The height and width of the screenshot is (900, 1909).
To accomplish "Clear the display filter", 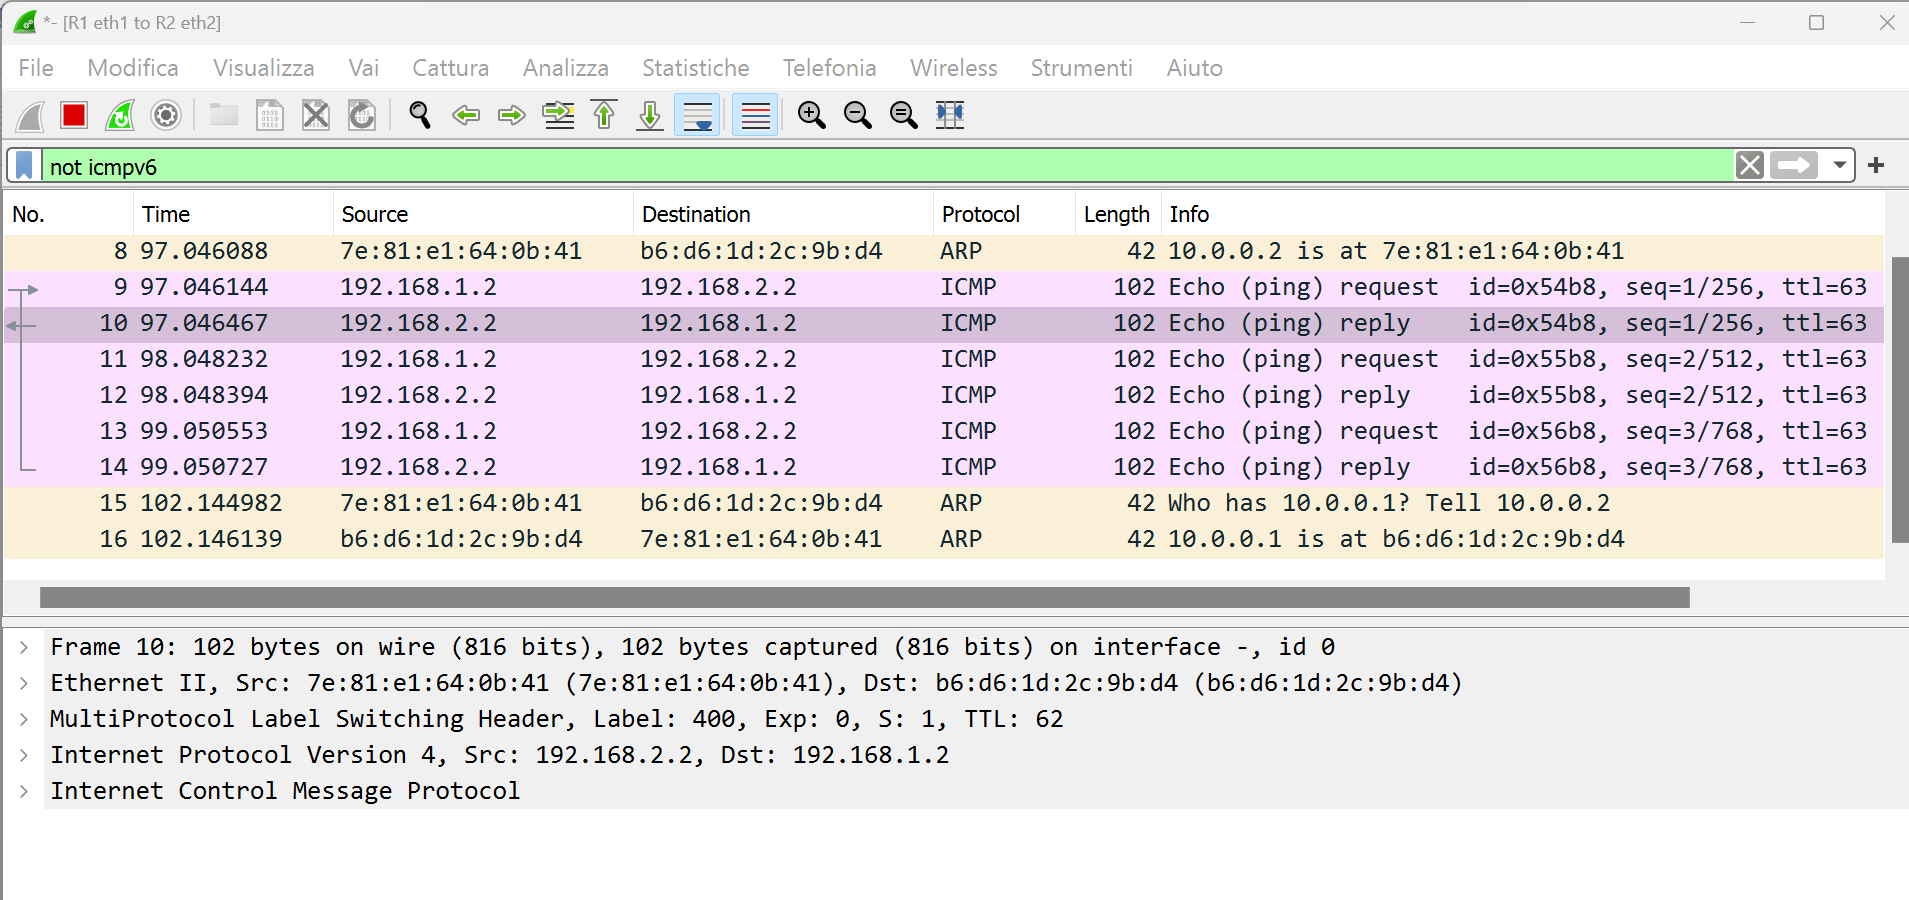I will [x=1750, y=165].
